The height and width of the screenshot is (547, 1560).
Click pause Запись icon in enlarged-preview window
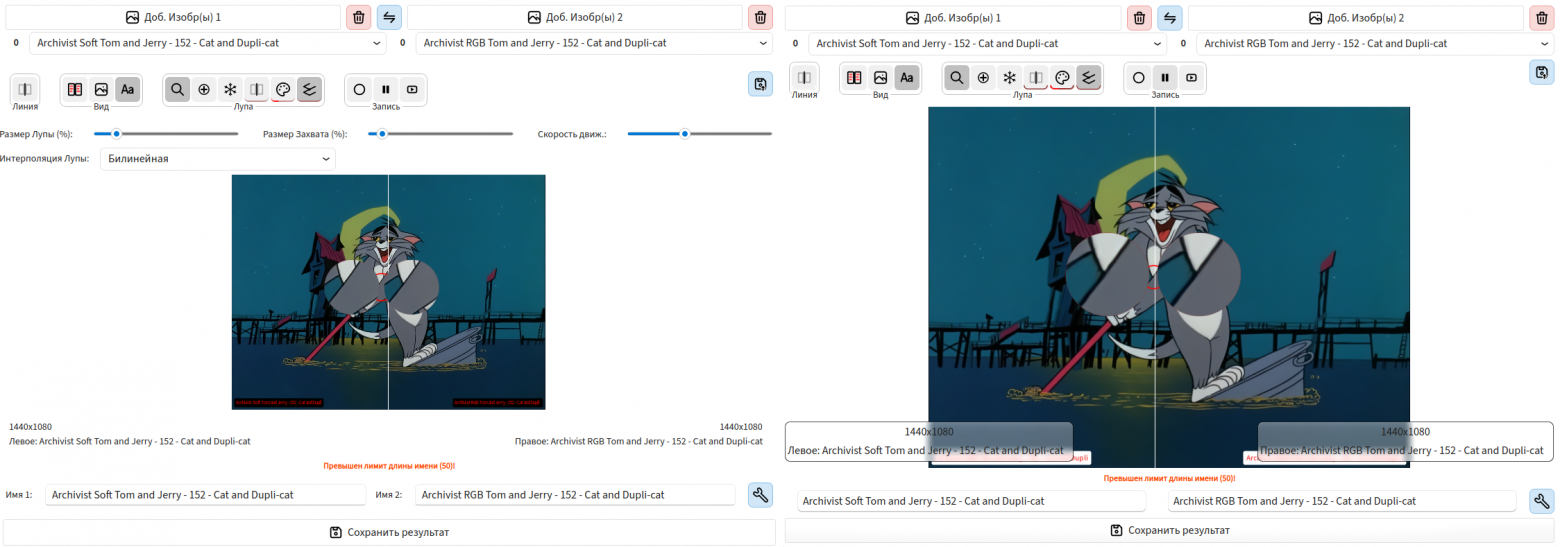coord(1165,77)
